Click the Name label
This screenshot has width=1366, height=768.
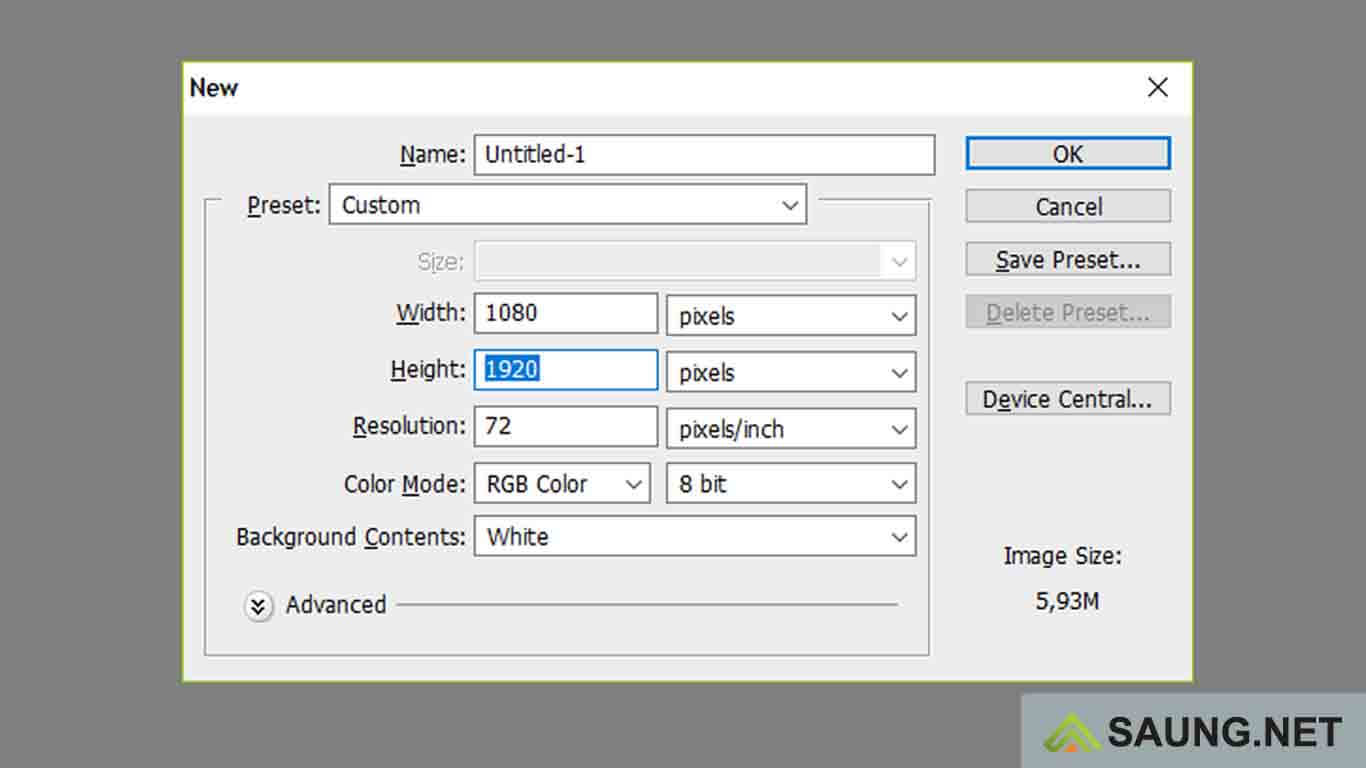point(433,155)
